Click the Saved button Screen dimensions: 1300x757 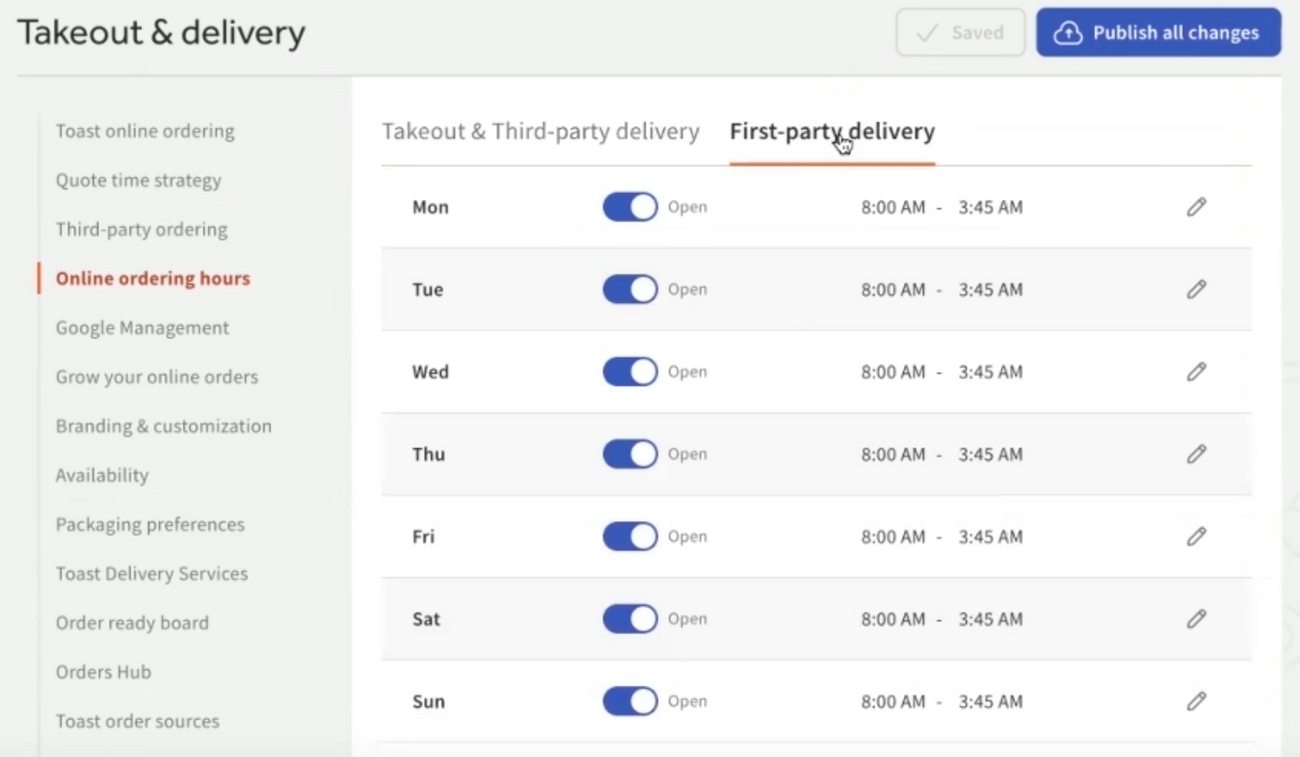pos(960,32)
